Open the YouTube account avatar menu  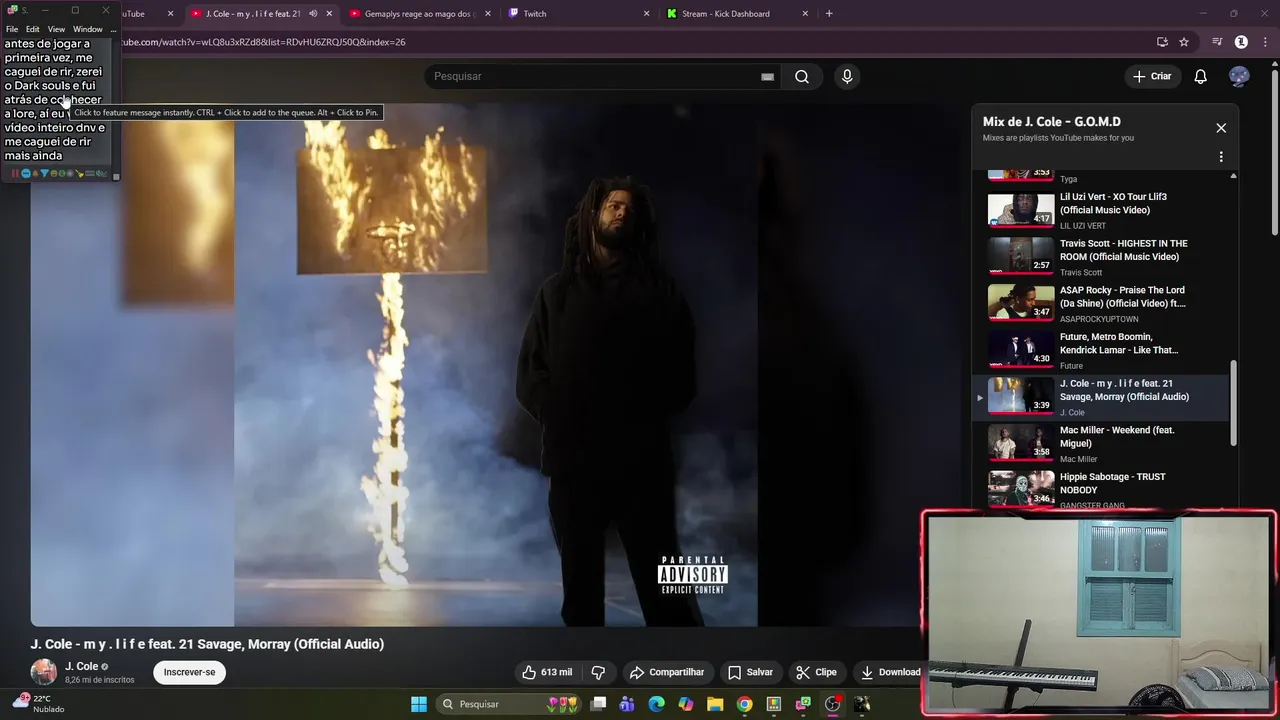click(x=1239, y=77)
